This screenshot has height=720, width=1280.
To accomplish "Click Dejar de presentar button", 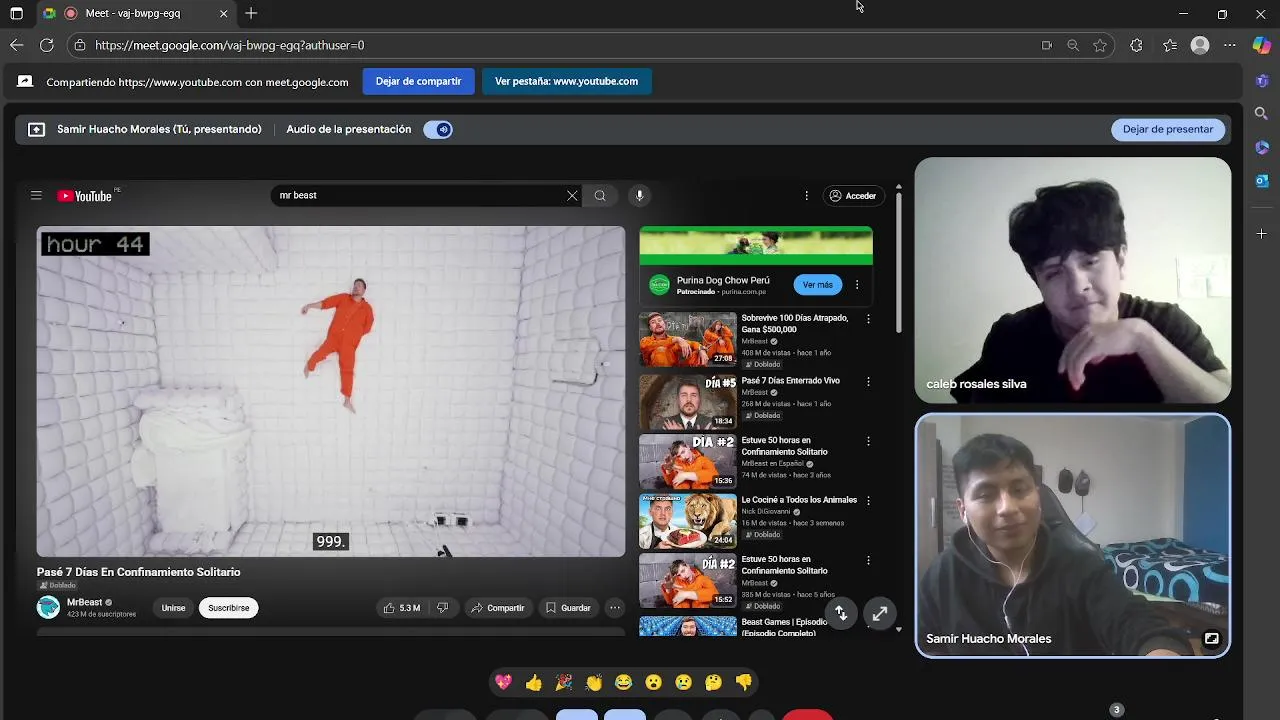I will 1167,129.
